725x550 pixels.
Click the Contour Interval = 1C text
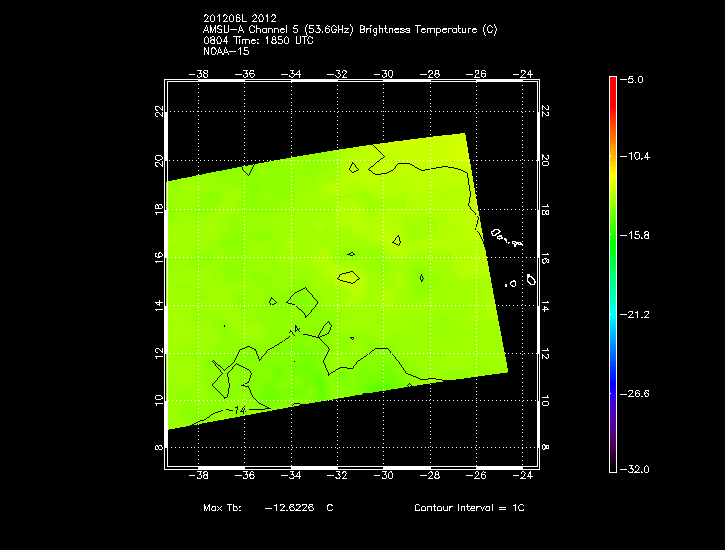point(469,508)
